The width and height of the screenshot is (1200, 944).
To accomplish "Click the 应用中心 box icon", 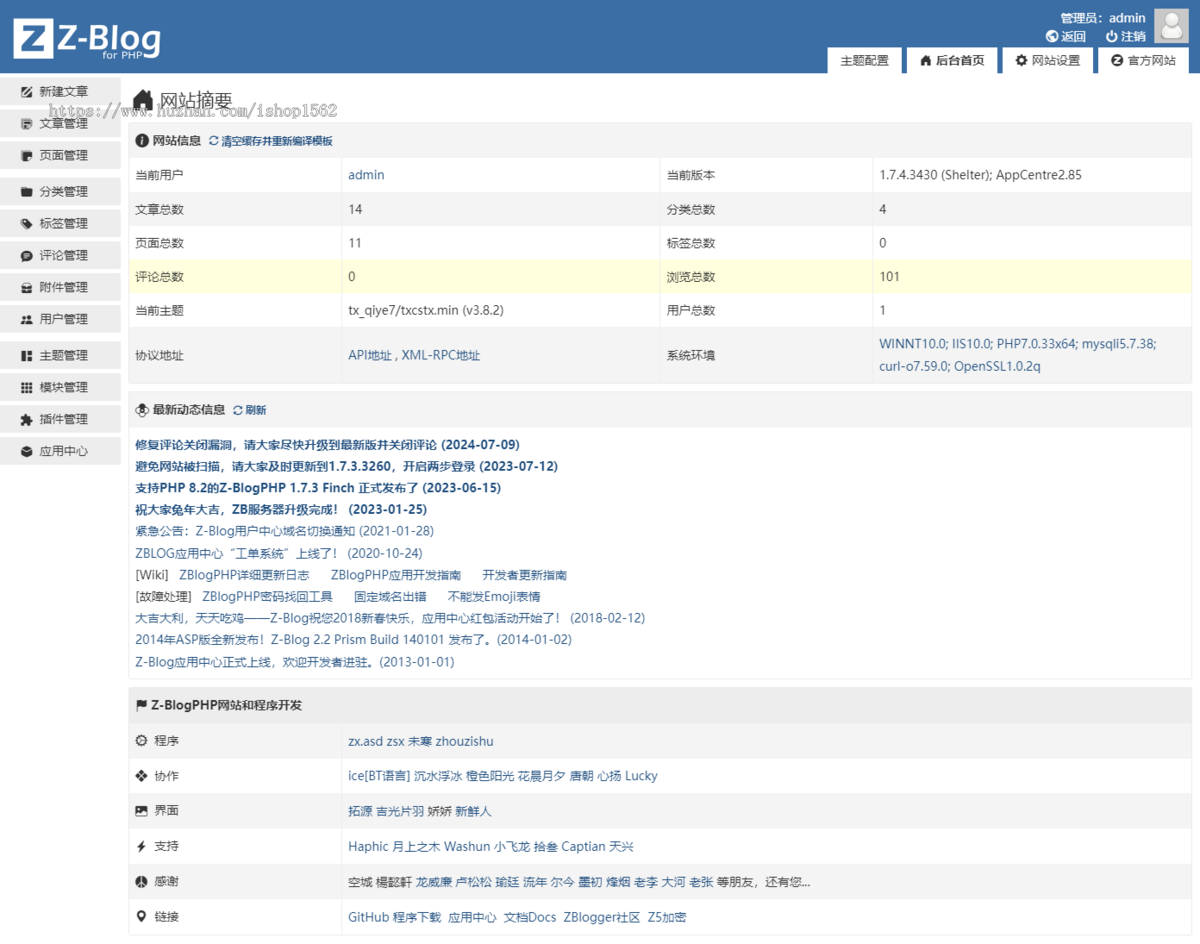I will 27,451.
